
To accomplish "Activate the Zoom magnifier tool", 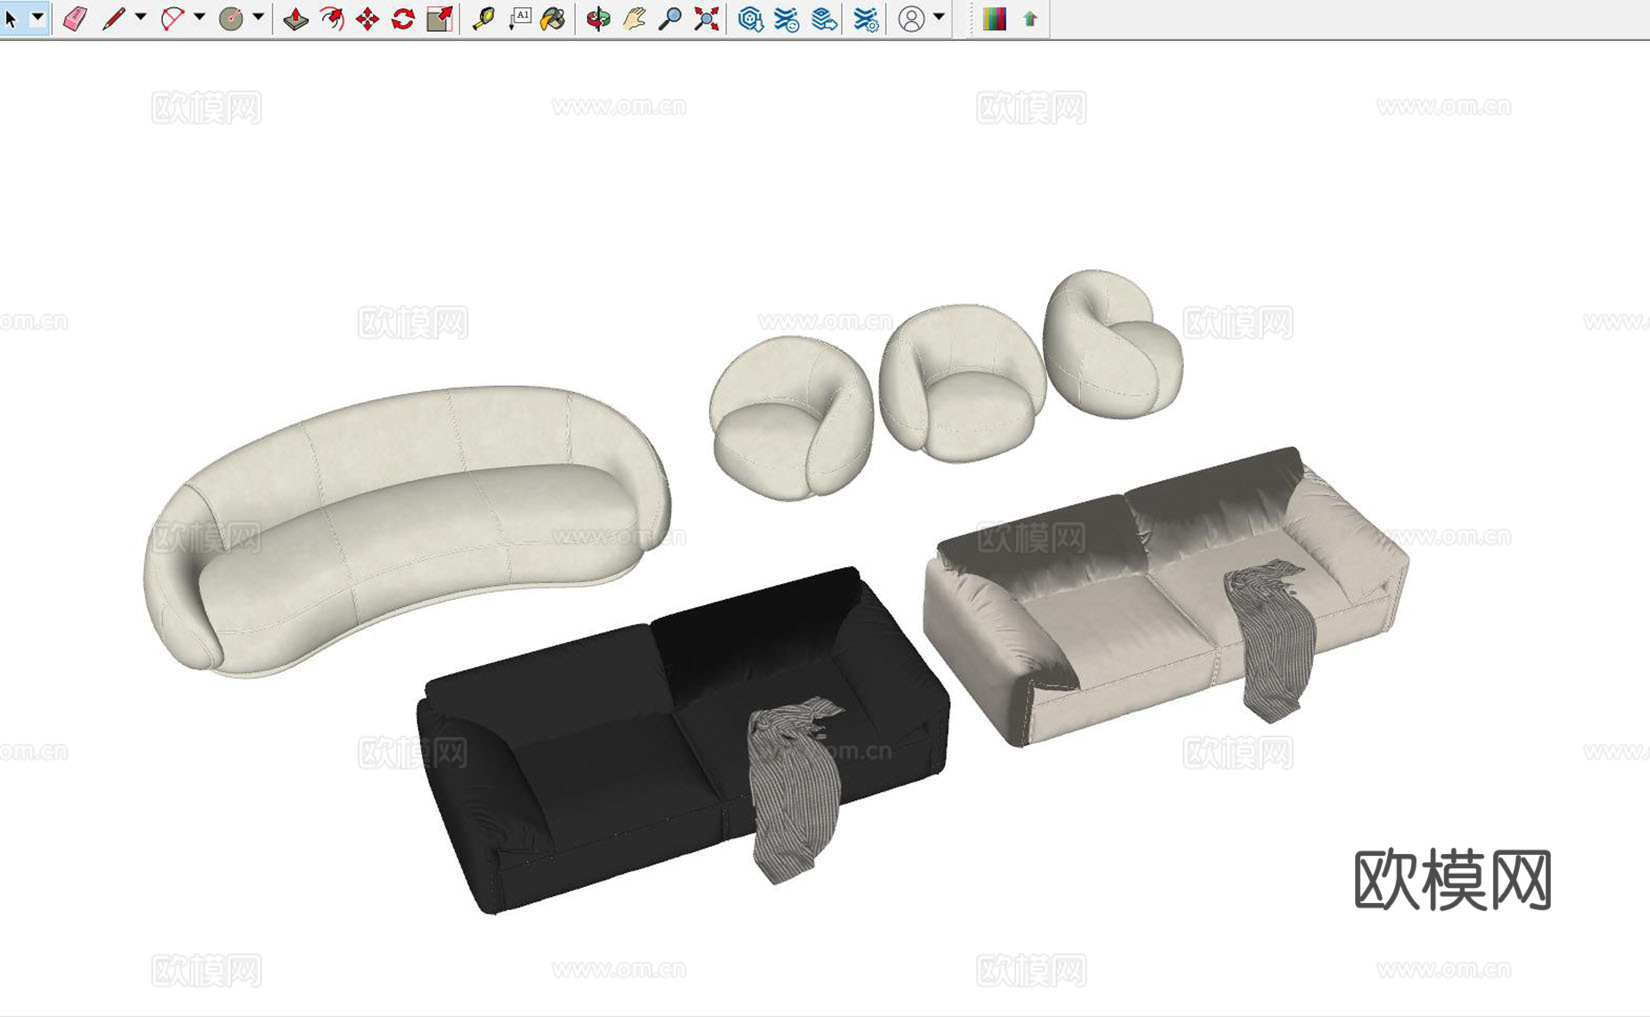I will (670, 18).
